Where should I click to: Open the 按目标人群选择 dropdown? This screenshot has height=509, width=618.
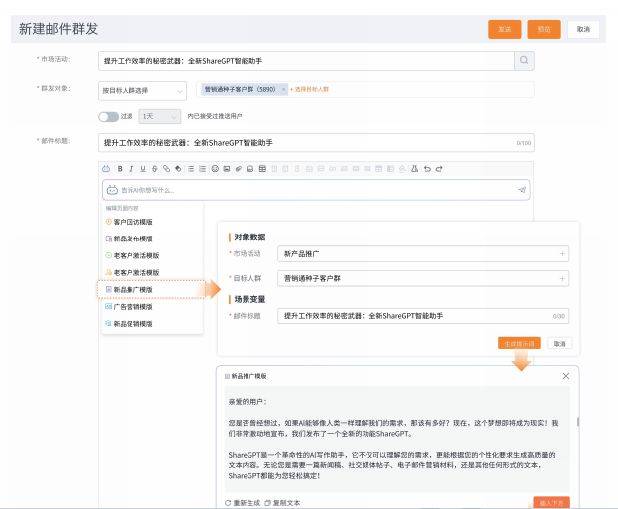click(142, 91)
